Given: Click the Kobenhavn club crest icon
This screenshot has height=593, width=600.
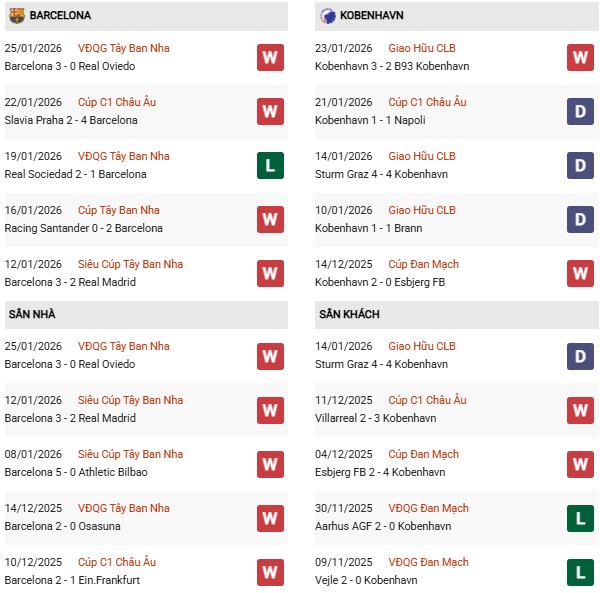Looking at the screenshot, I should (x=328, y=16).
